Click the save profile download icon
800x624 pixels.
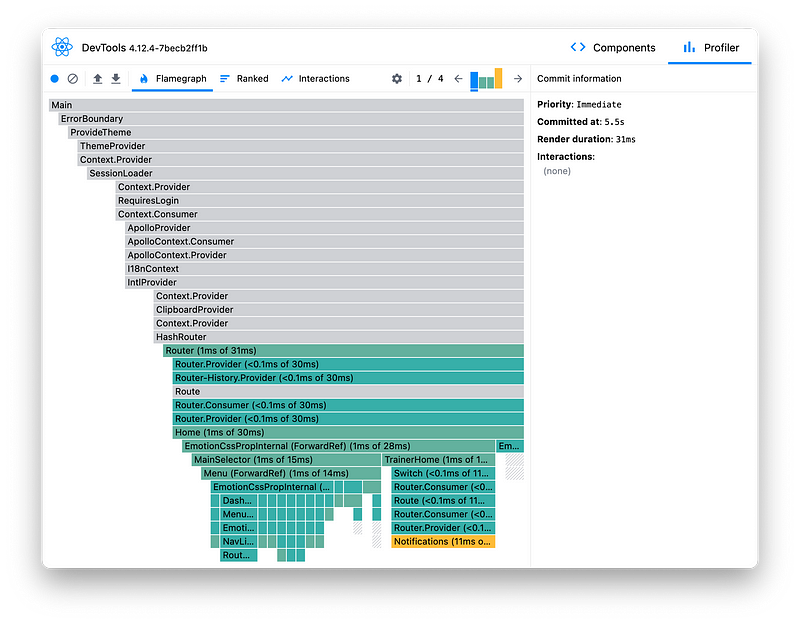pyautogui.click(x=115, y=79)
